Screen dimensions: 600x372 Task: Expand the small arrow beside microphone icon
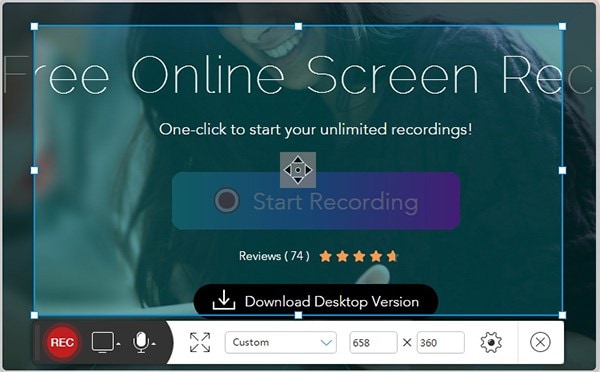[153, 344]
